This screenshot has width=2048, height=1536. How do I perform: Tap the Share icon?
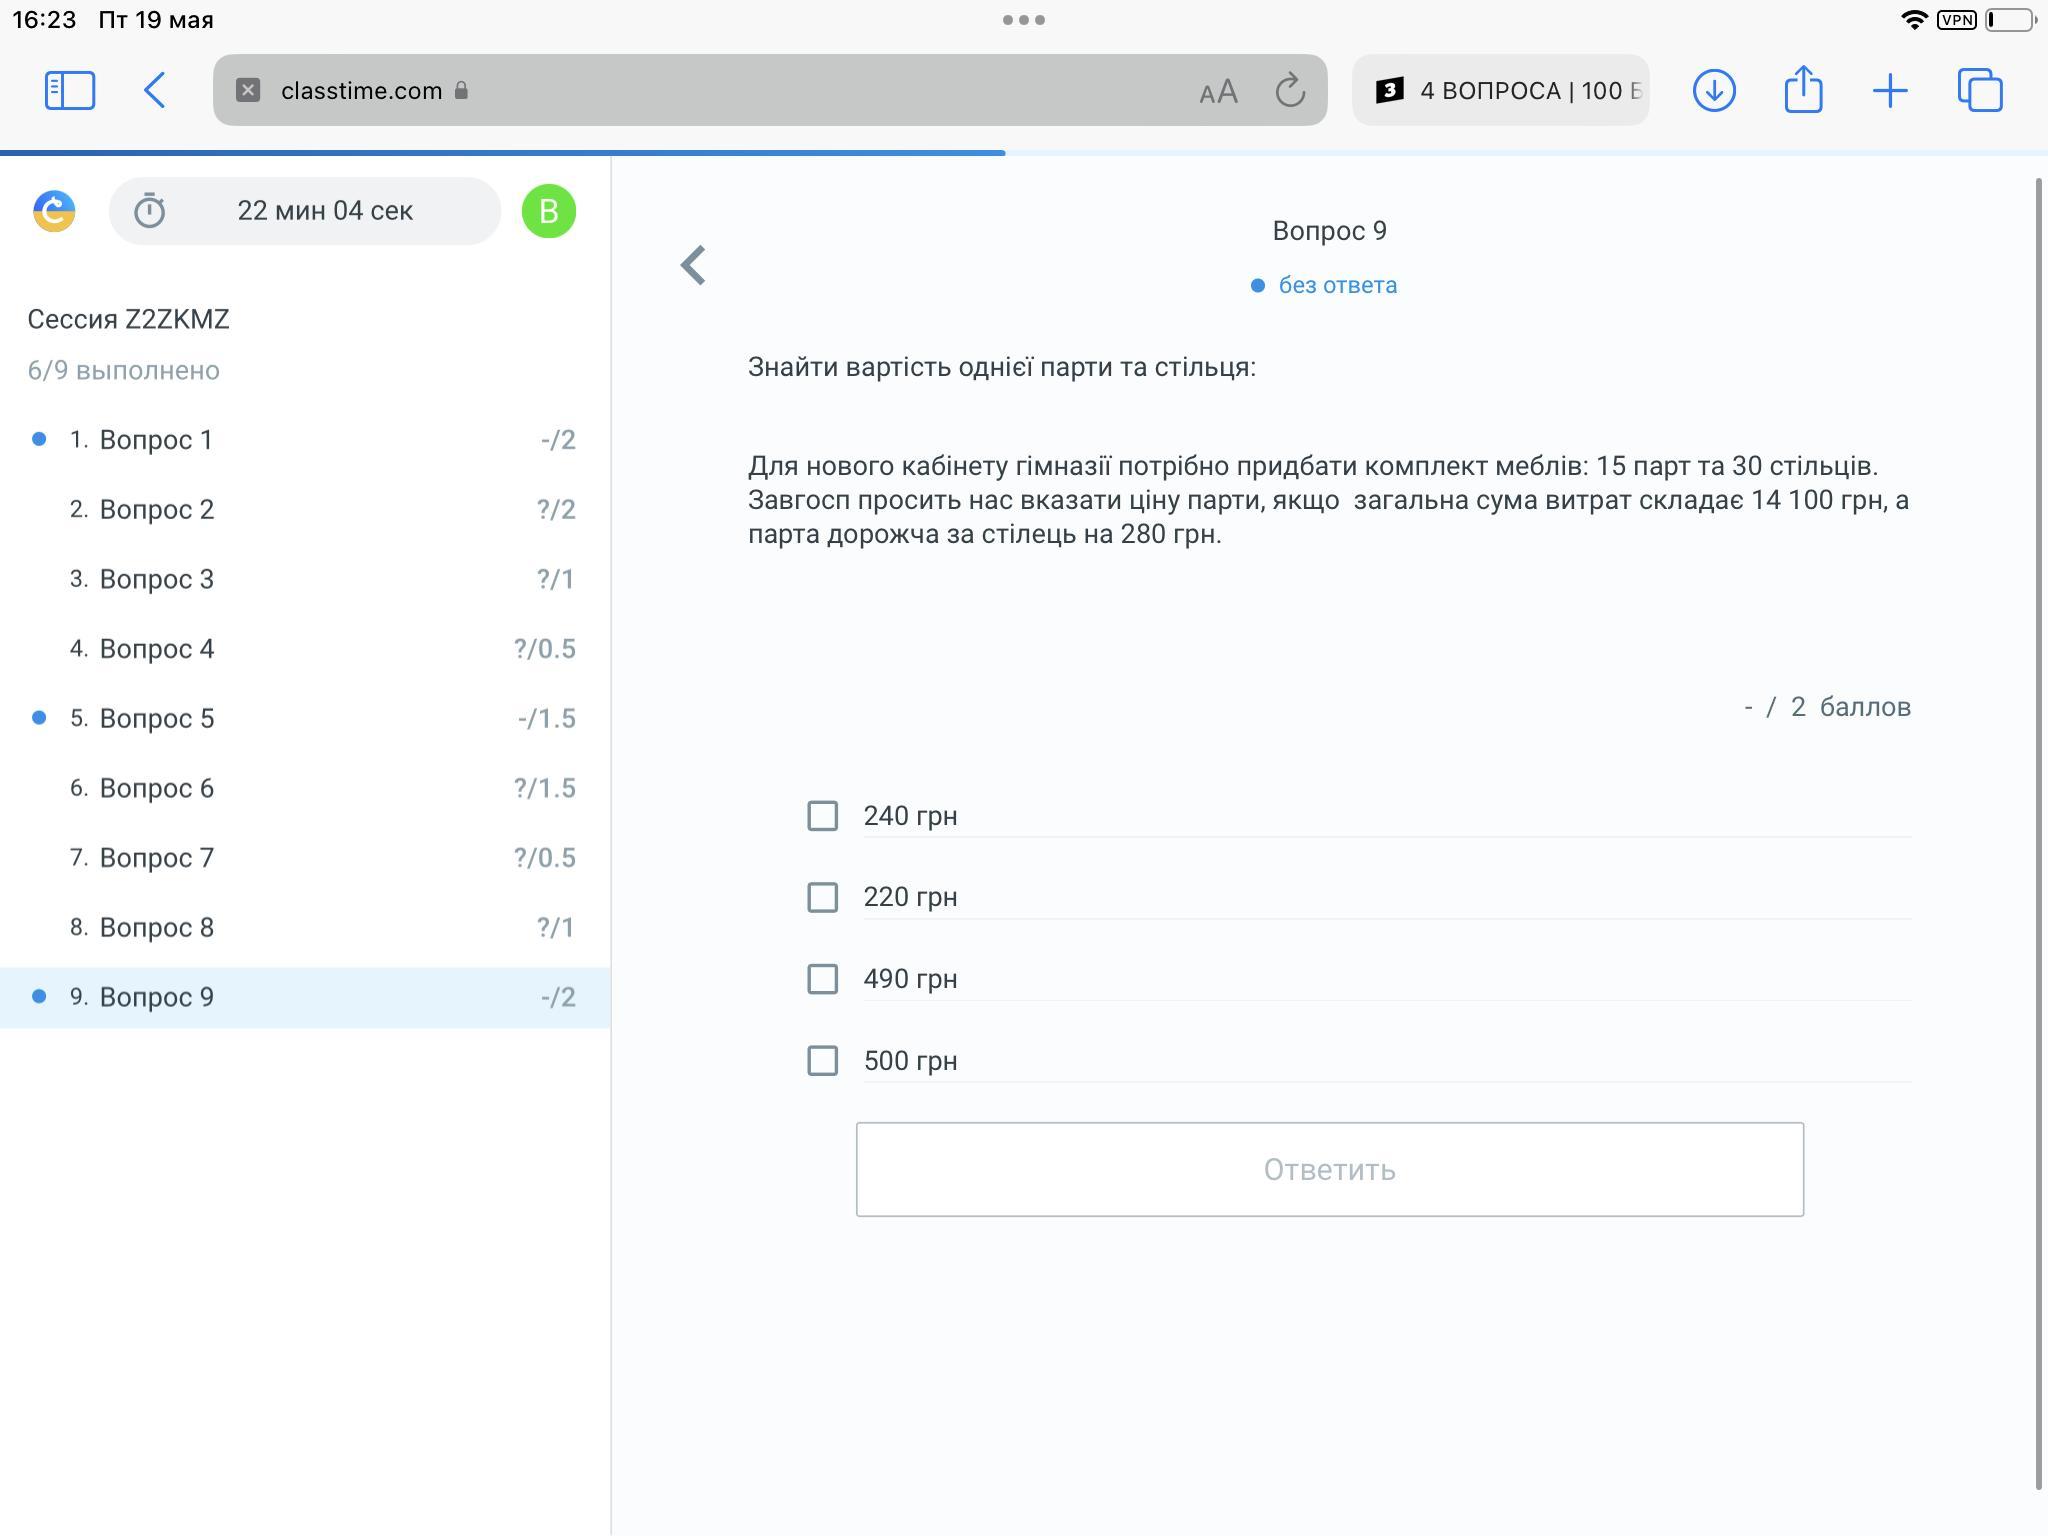(1803, 90)
